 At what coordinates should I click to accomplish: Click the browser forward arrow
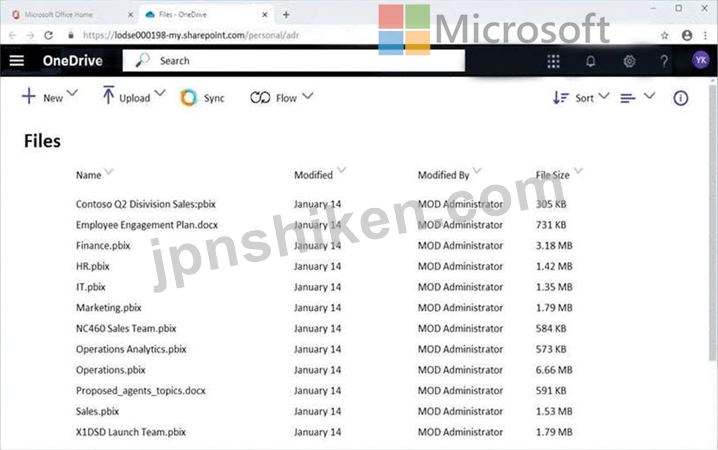[x=30, y=35]
